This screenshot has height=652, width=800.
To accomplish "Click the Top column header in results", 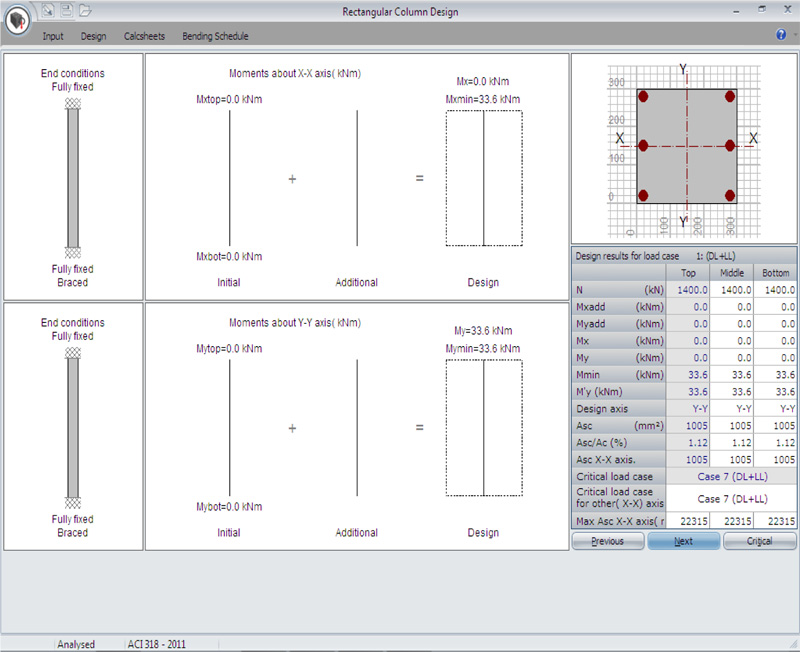I will pos(688,273).
